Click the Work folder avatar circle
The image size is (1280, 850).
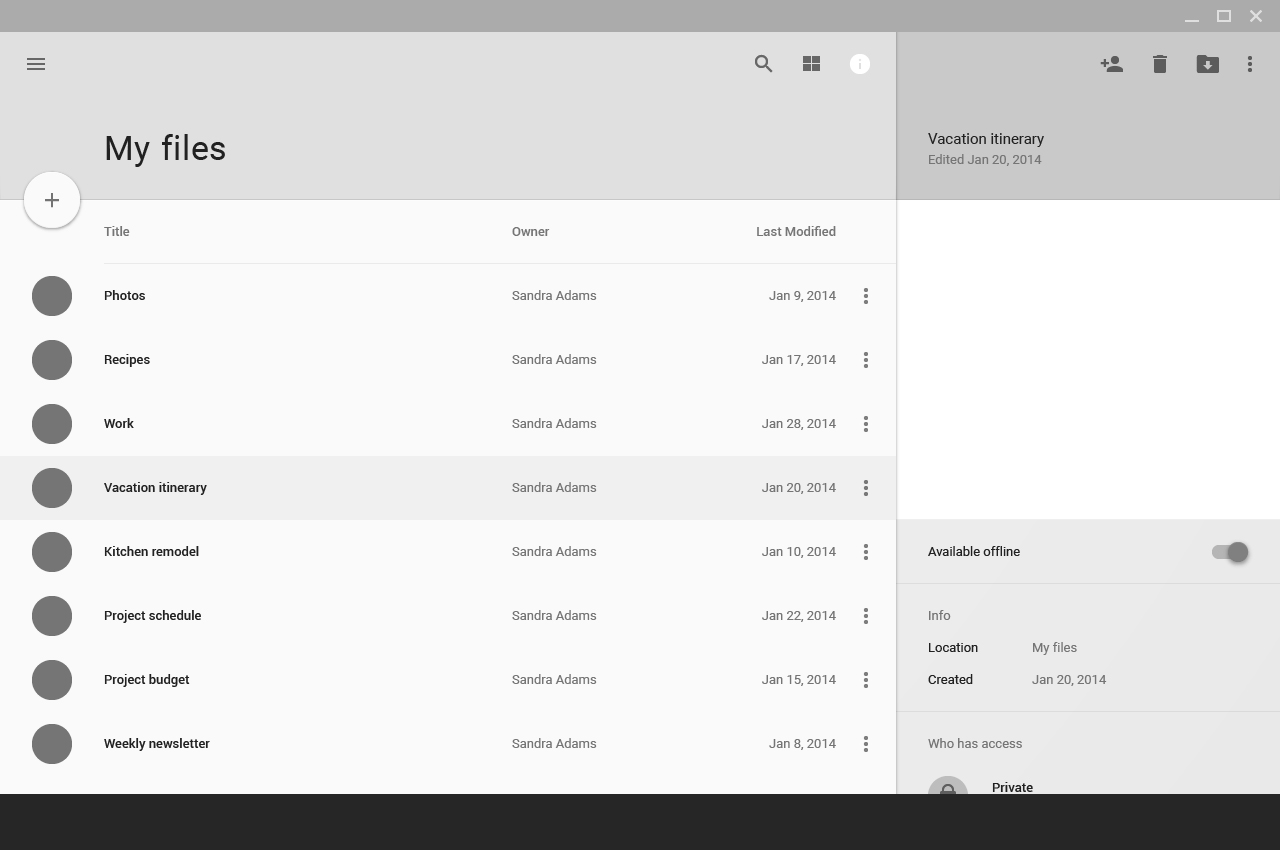point(52,424)
